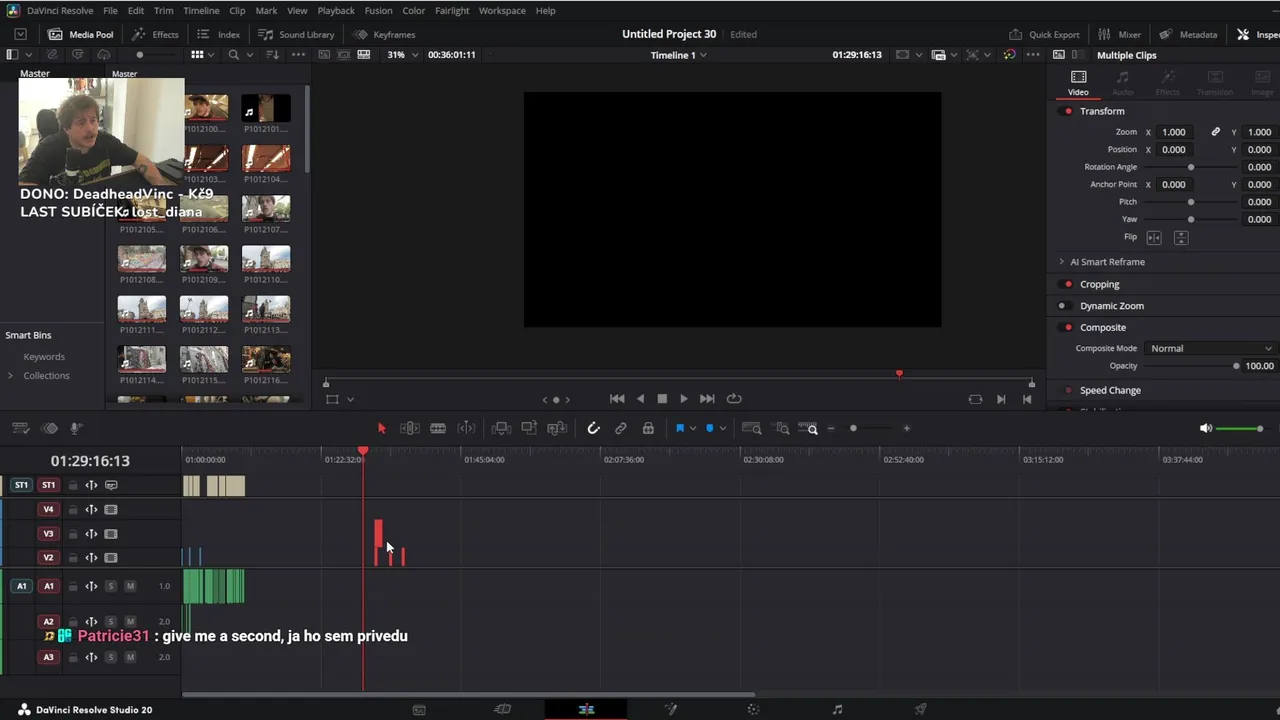Open the Fairlight menu
This screenshot has width=1280, height=720.
452,10
